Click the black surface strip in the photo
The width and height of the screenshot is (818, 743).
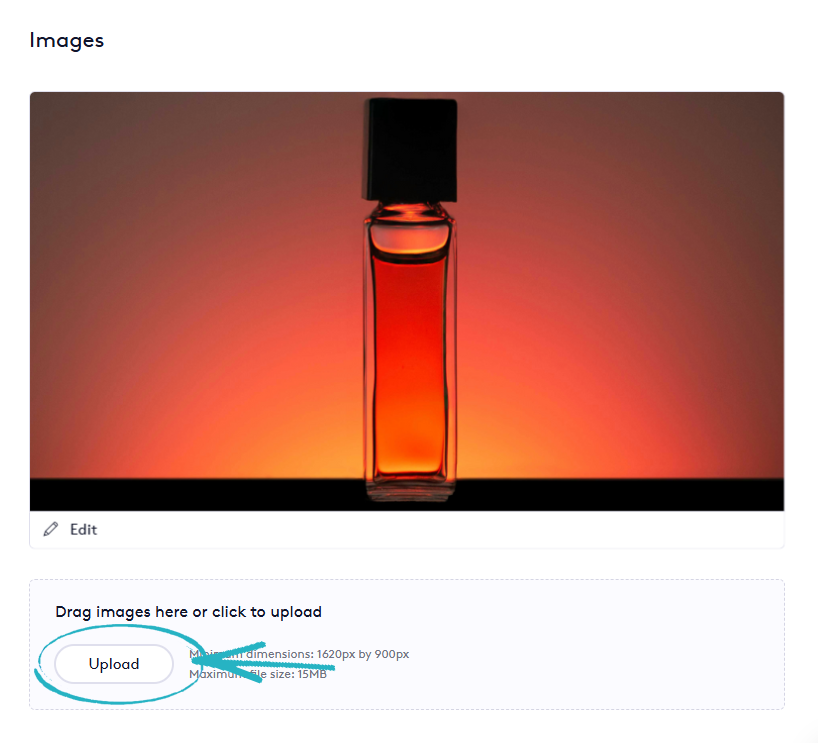click(200, 495)
